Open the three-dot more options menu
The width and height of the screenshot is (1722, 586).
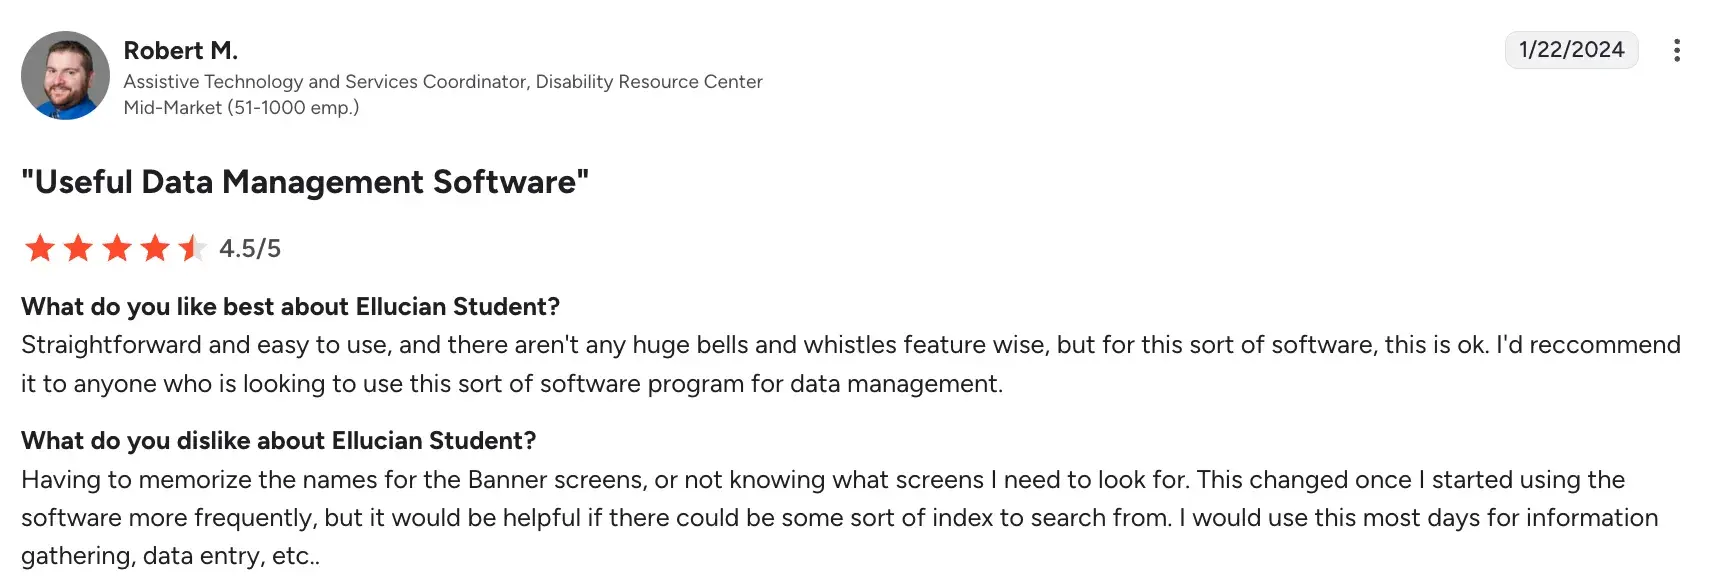click(x=1676, y=50)
